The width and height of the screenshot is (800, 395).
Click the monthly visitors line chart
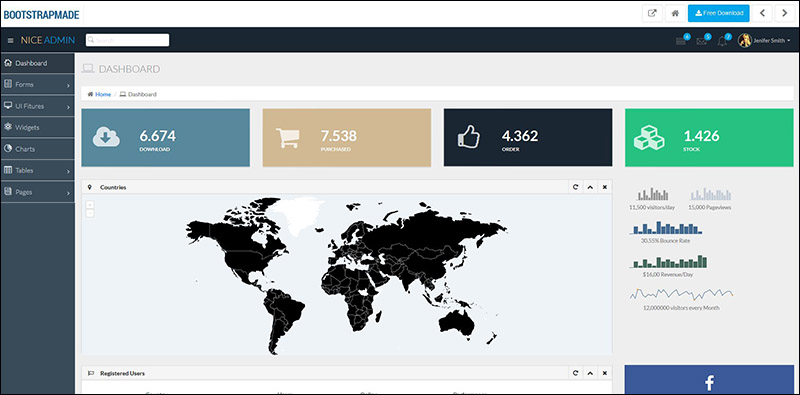click(x=682, y=294)
